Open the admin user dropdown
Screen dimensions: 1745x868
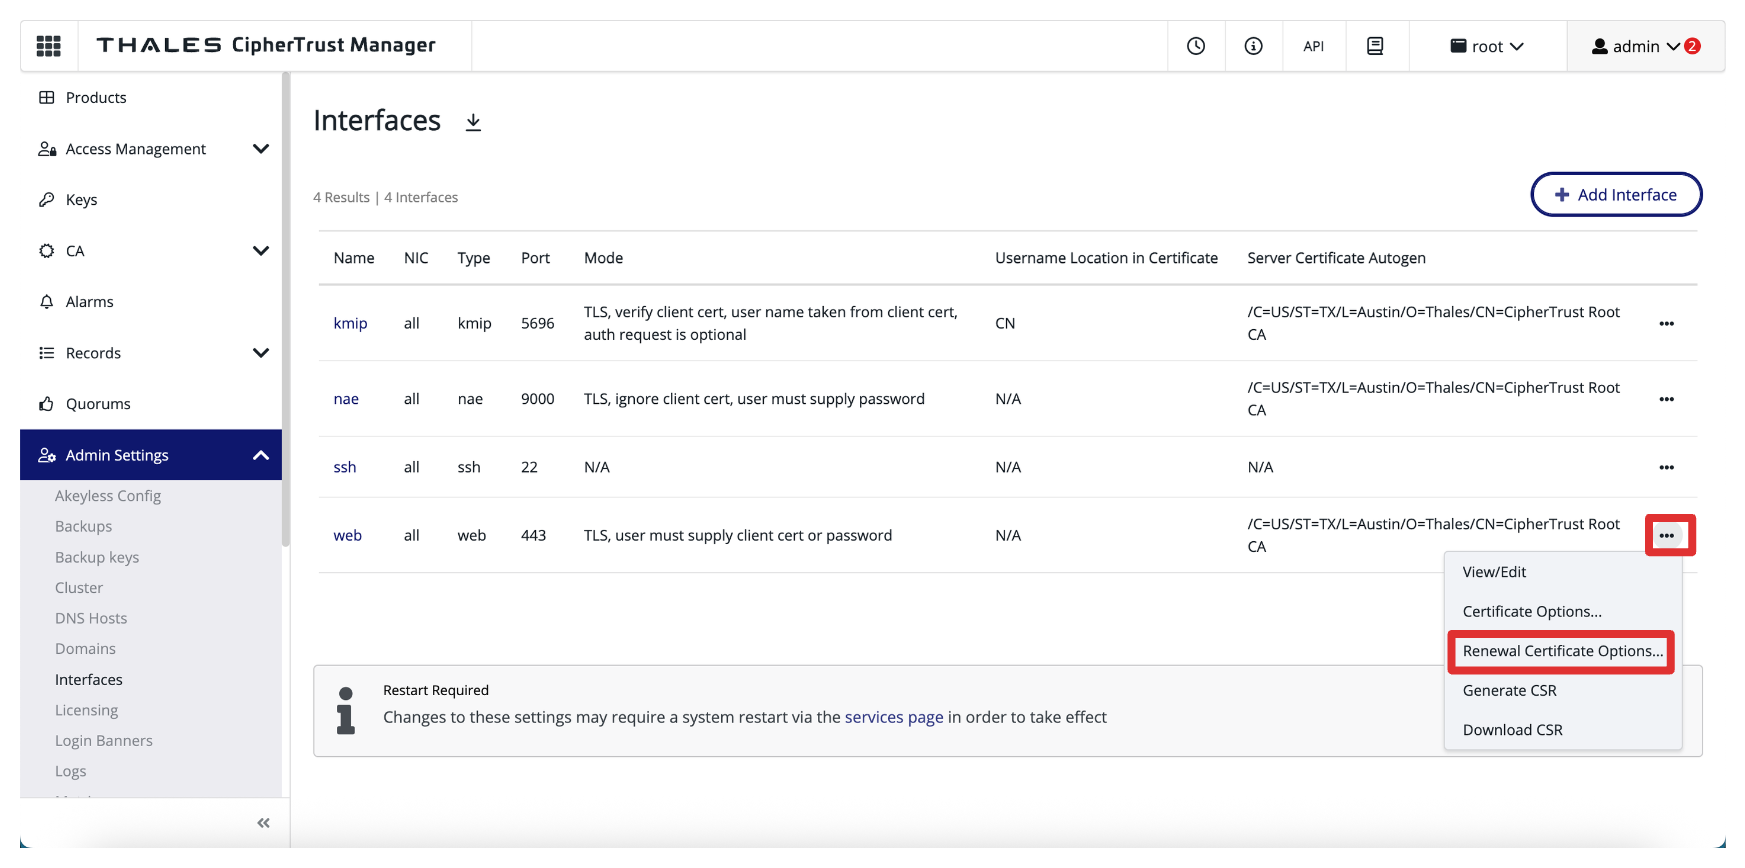pos(1645,46)
